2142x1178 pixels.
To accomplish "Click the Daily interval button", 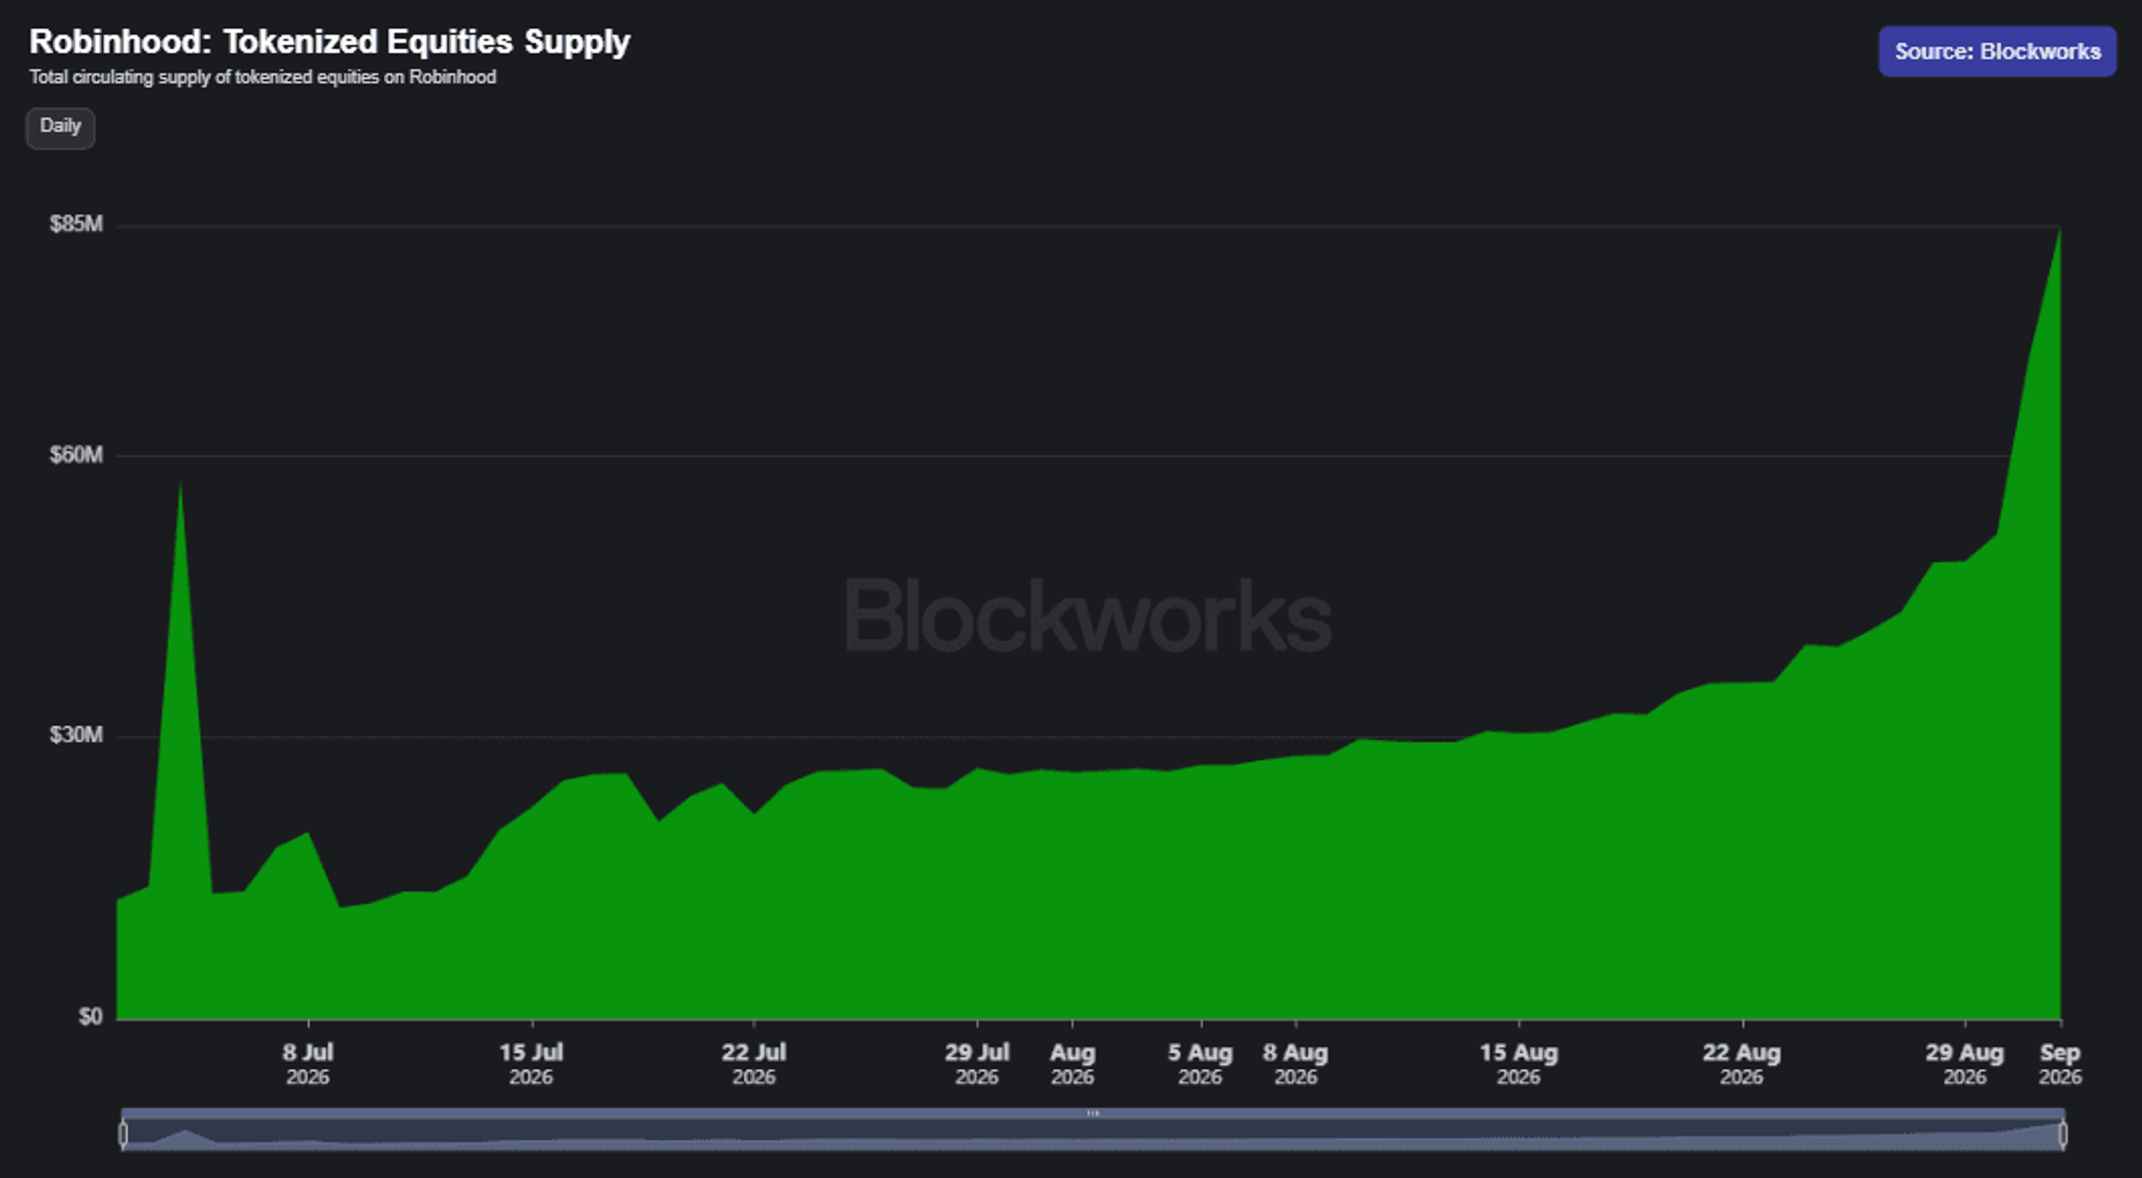I will (60, 127).
